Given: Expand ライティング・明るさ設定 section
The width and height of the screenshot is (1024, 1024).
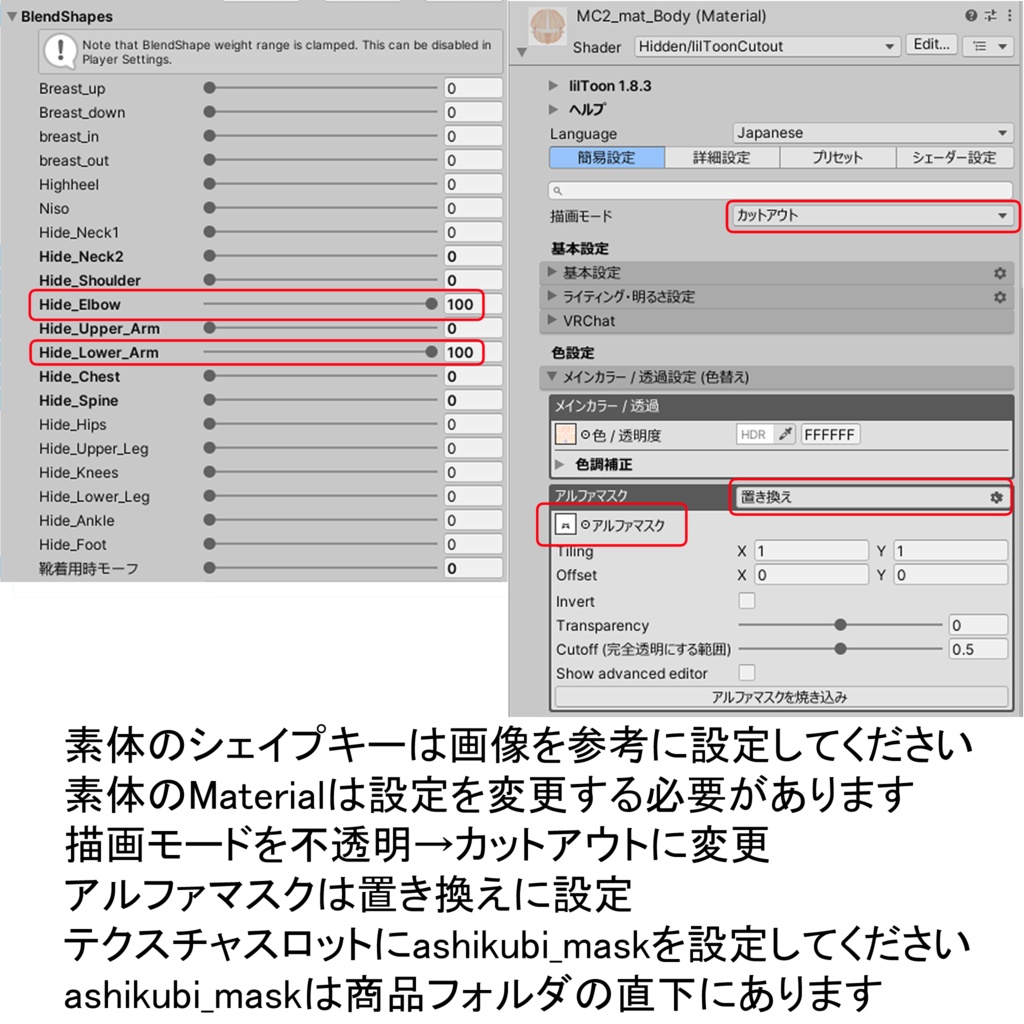Looking at the screenshot, I should point(552,296).
